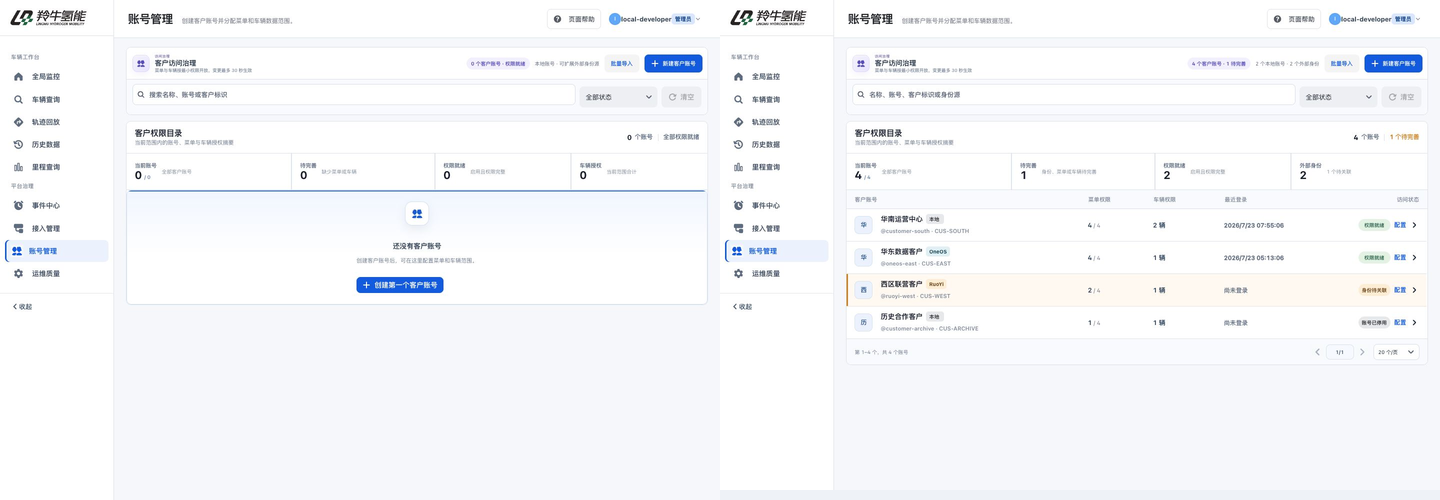1440x500 pixels.
Task: Click 历史数据 clock icon in the empty-list view
Action: pos(18,145)
